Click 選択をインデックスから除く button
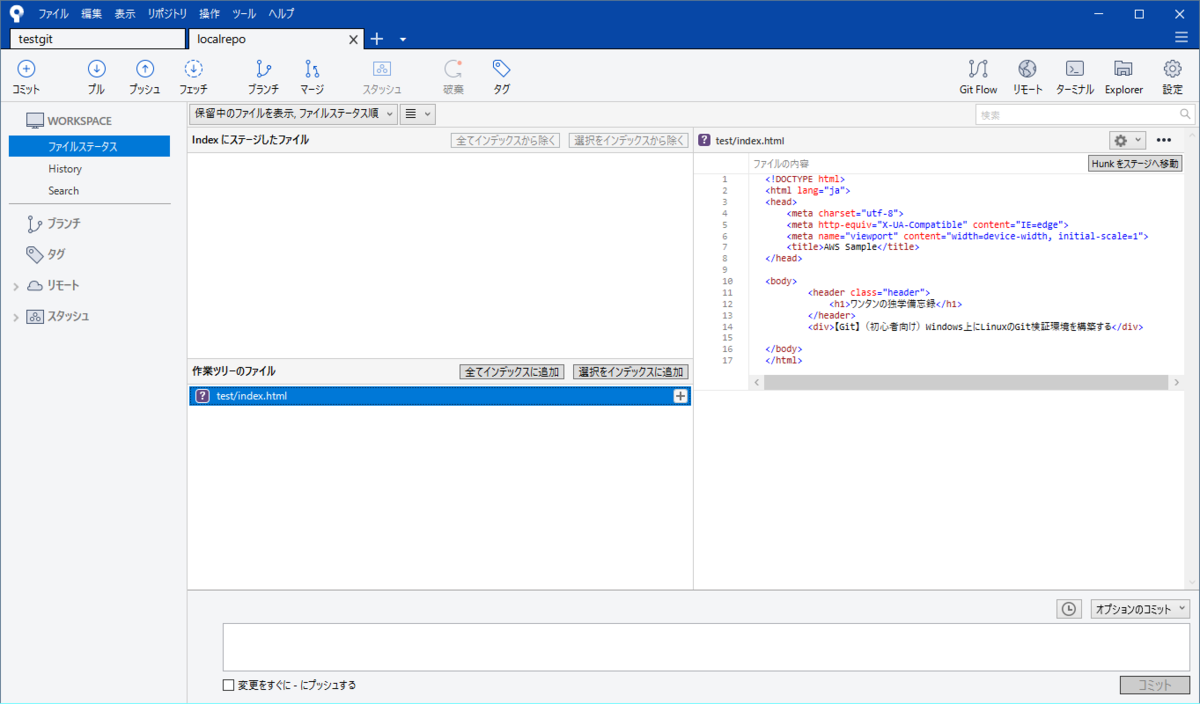 629,140
